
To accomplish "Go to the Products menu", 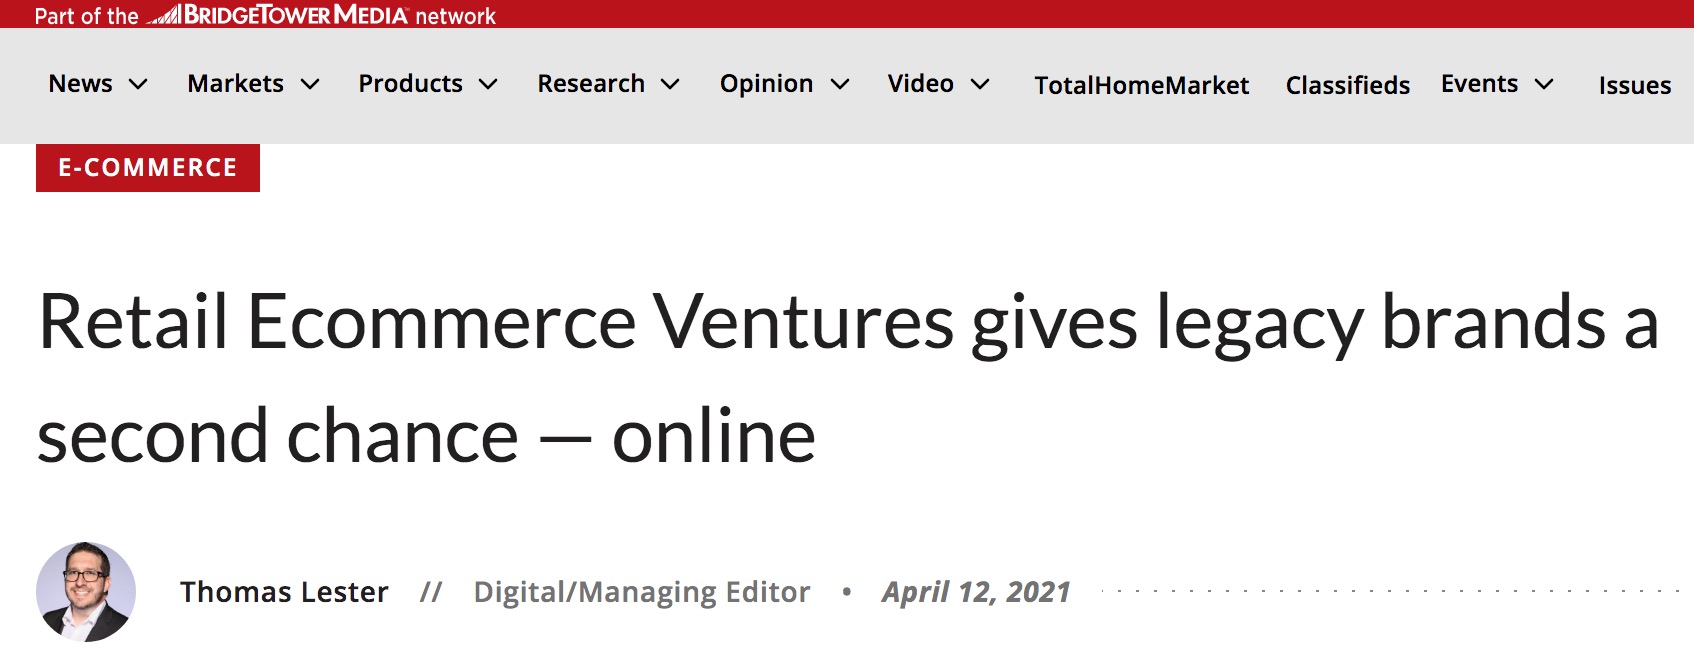I will click(411, 84).
